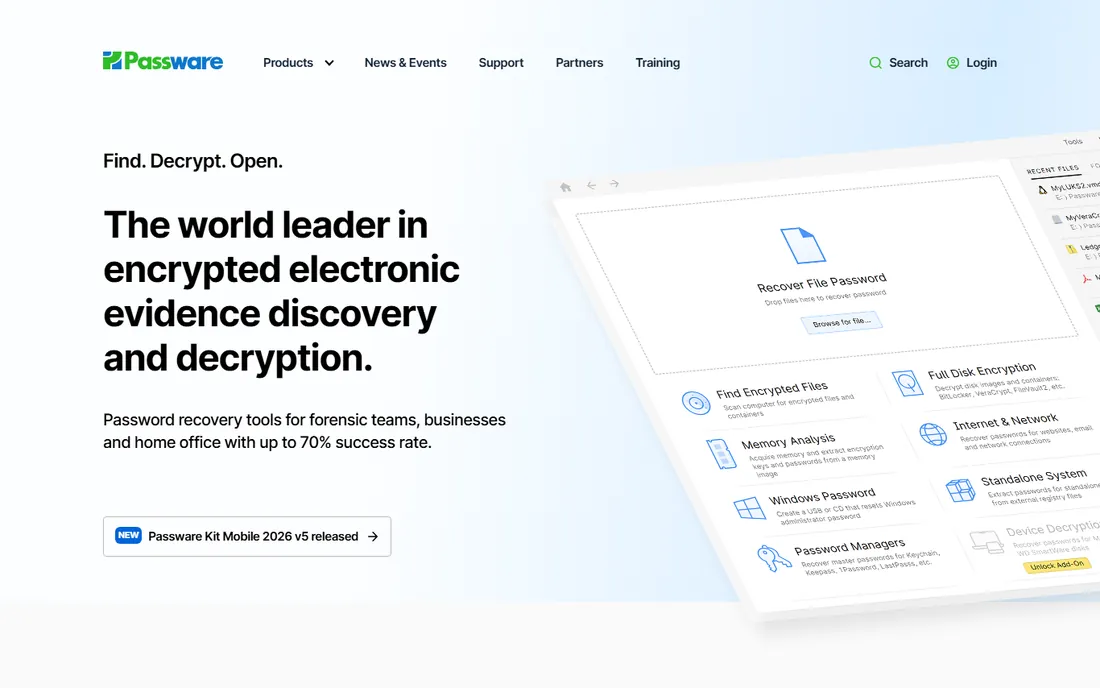Click the Recover File Password heading
Image resolution: width=1100 pixels, height=688 pixels.
click(821, 282)
